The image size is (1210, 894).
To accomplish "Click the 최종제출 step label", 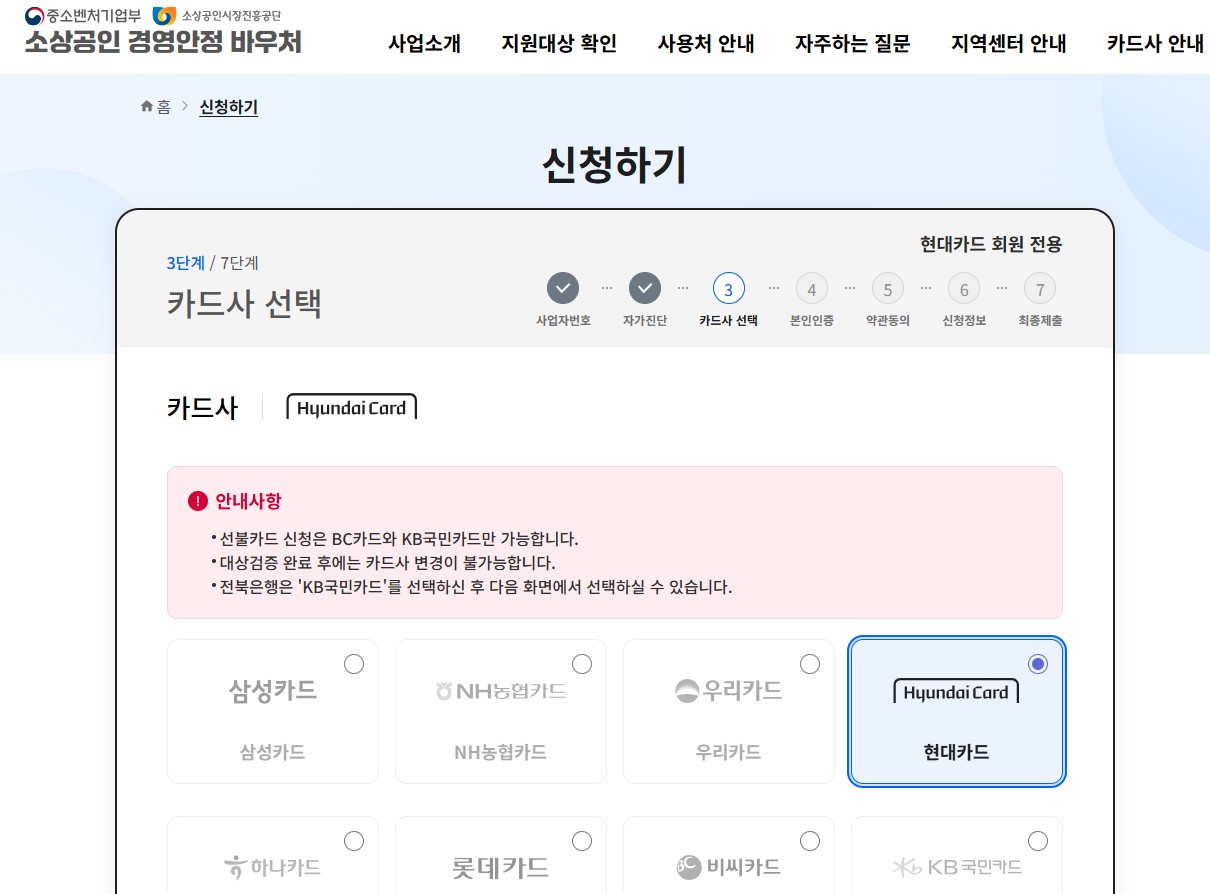I will pos(1040,321).
